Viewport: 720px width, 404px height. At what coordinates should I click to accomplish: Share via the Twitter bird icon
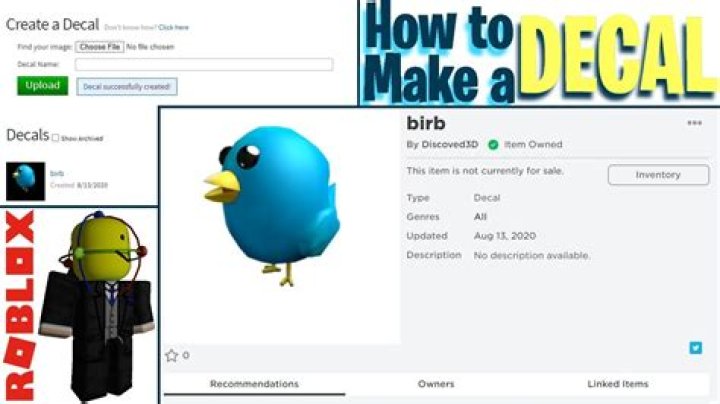tap(696, 347)
